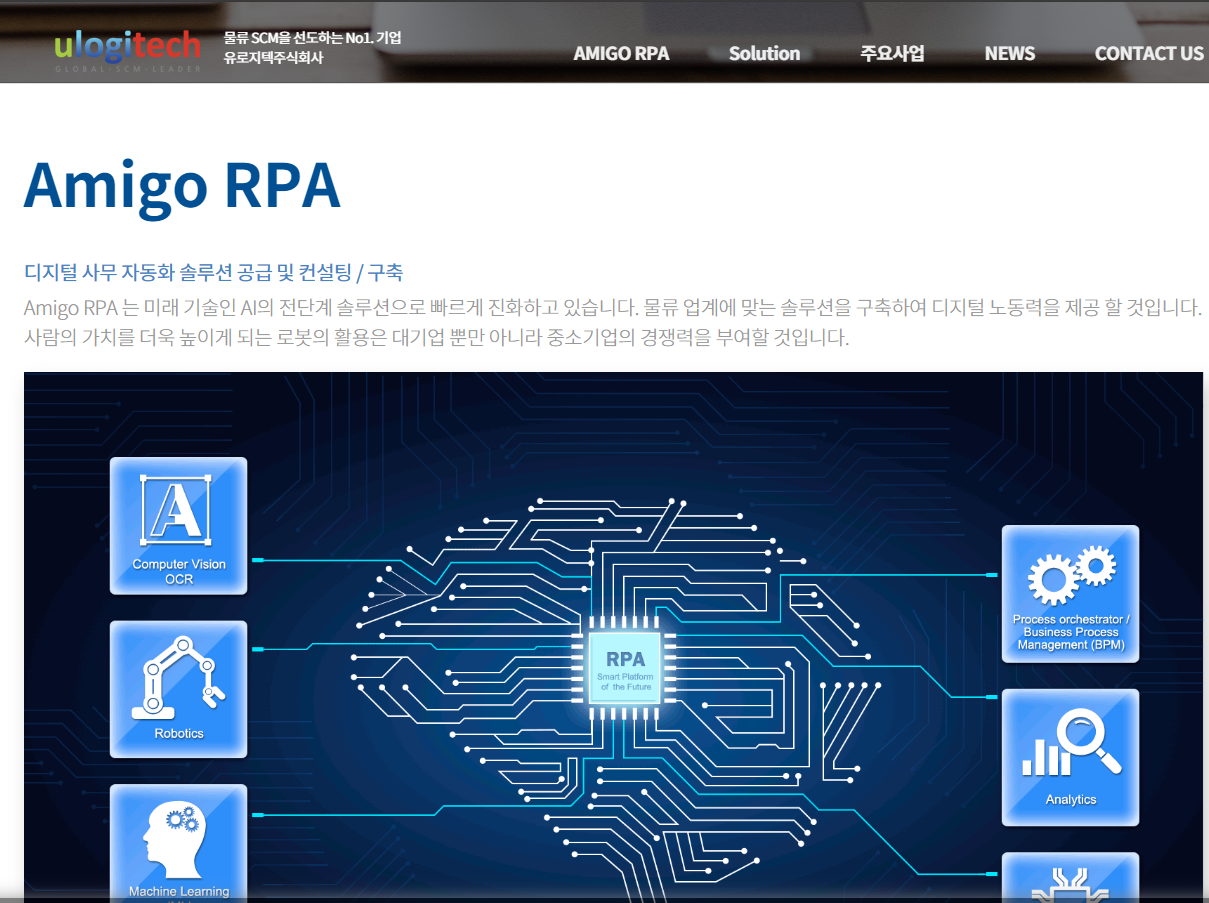This screenshot has height=903, width=1209.
Task: Click the central RPA chip graphic
Action: click(625, 668)
